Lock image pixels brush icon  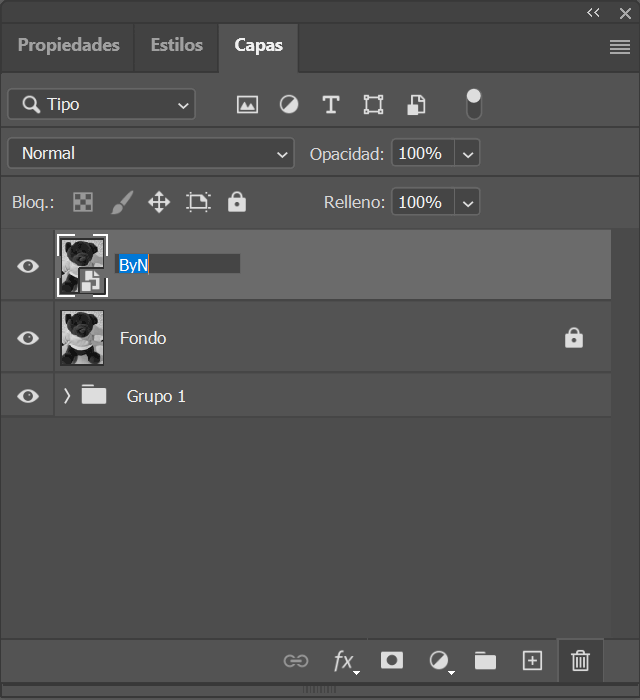coord(121,202)
